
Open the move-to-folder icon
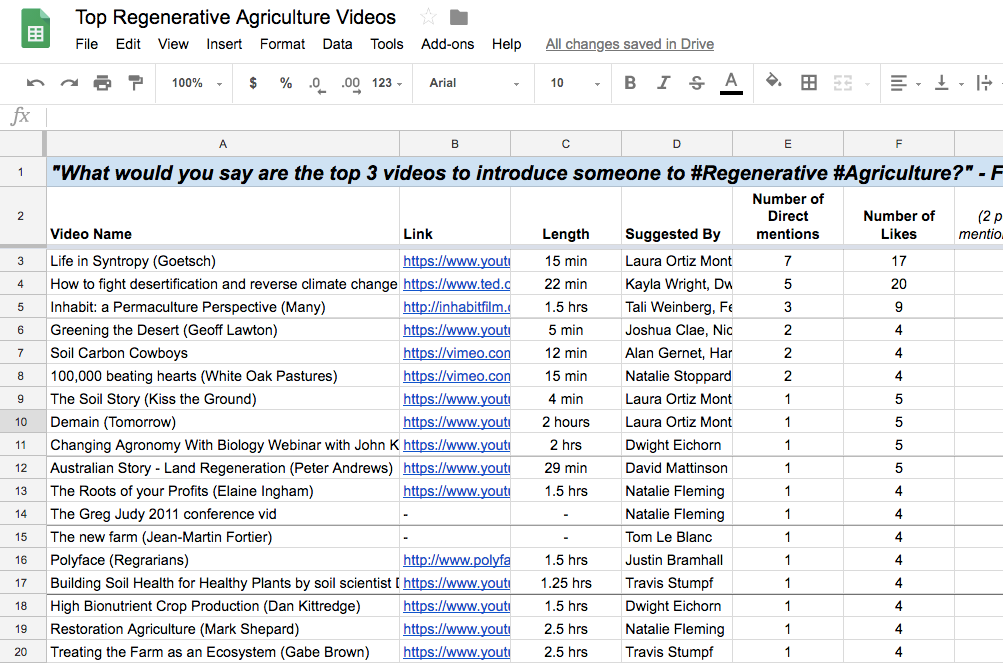(x=459, y=17)
